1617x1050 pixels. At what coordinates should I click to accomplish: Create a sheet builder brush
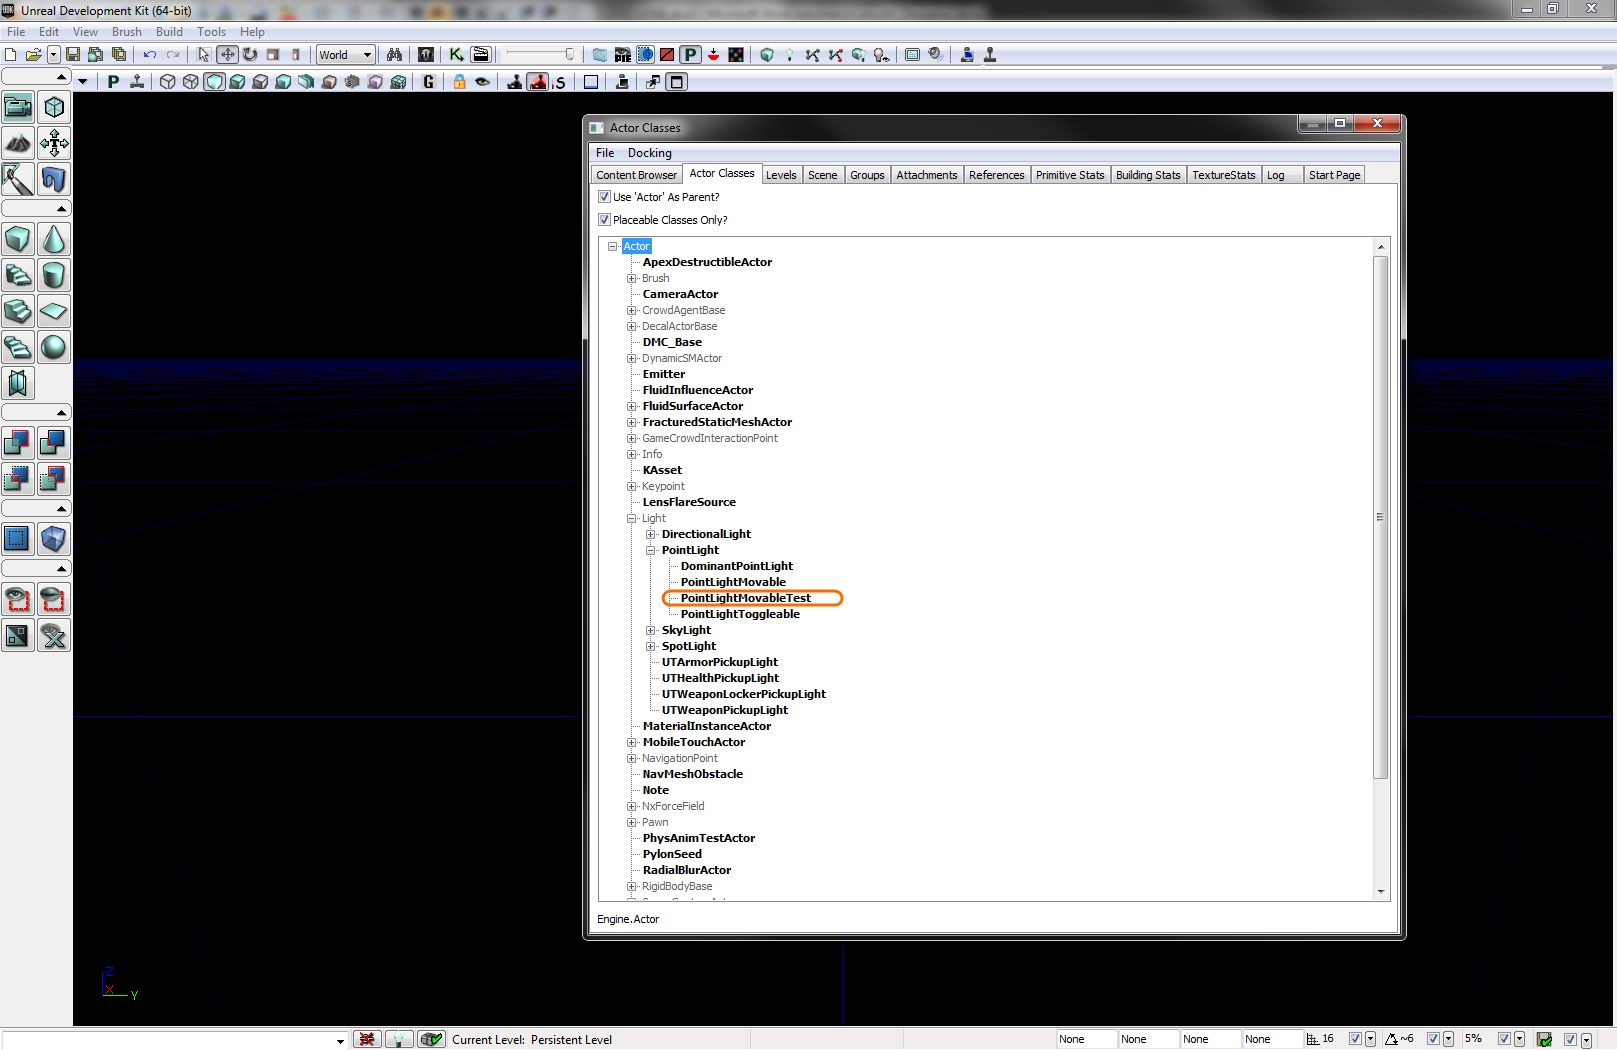(x=54, y=311)
